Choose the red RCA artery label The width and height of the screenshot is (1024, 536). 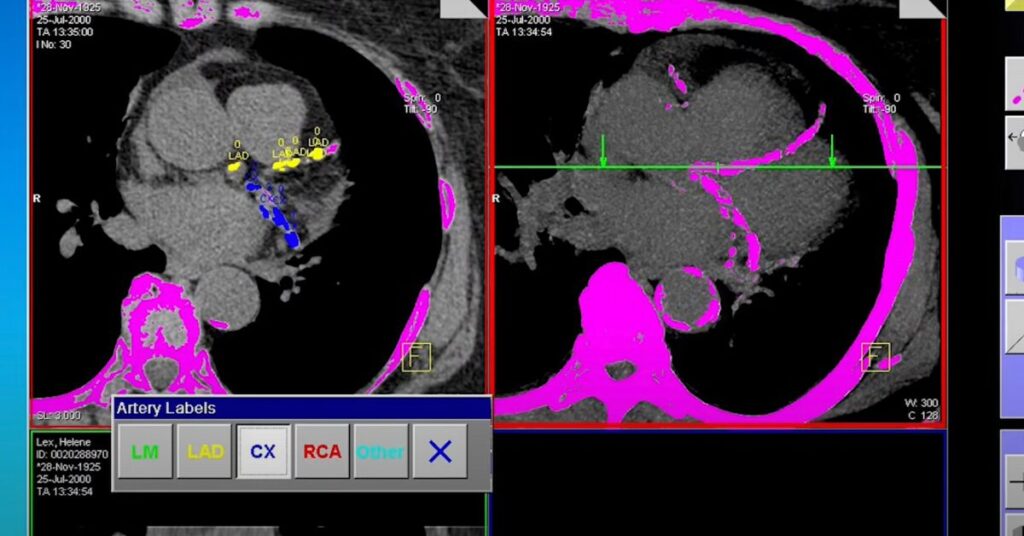322,452
